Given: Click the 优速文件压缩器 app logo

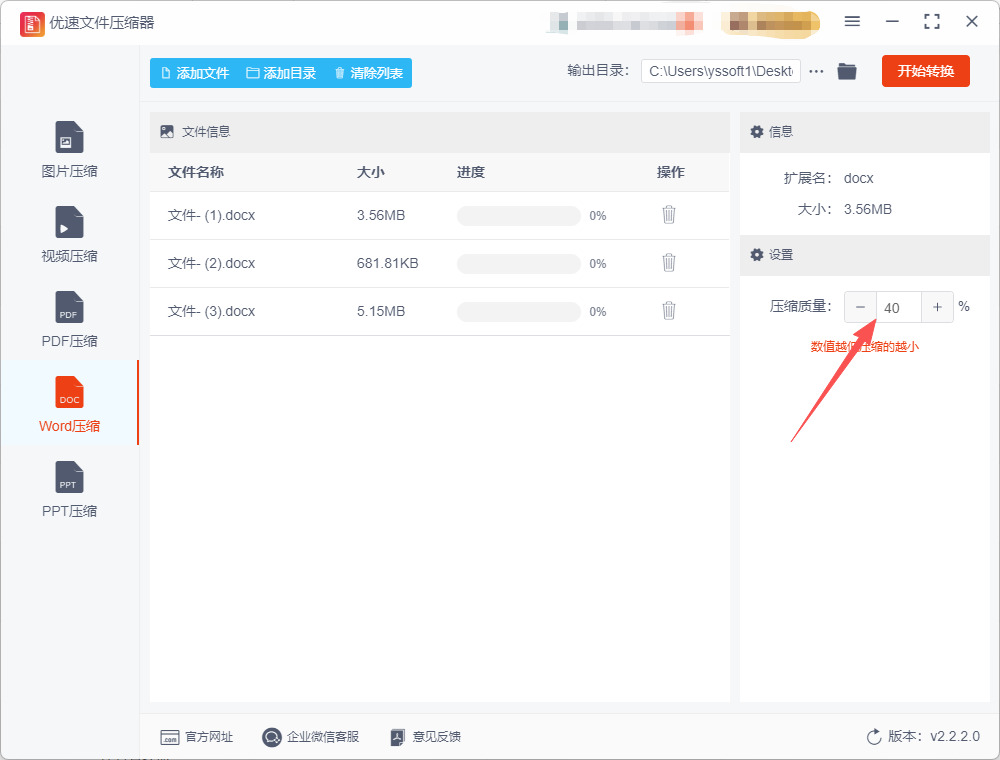Looking at the screenshot, I should (32, 24).
